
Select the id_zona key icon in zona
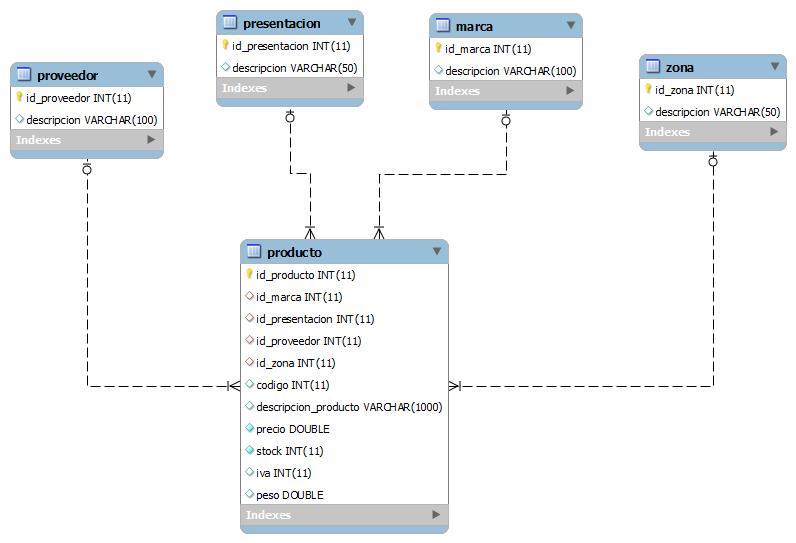click(x=648, y=89)
